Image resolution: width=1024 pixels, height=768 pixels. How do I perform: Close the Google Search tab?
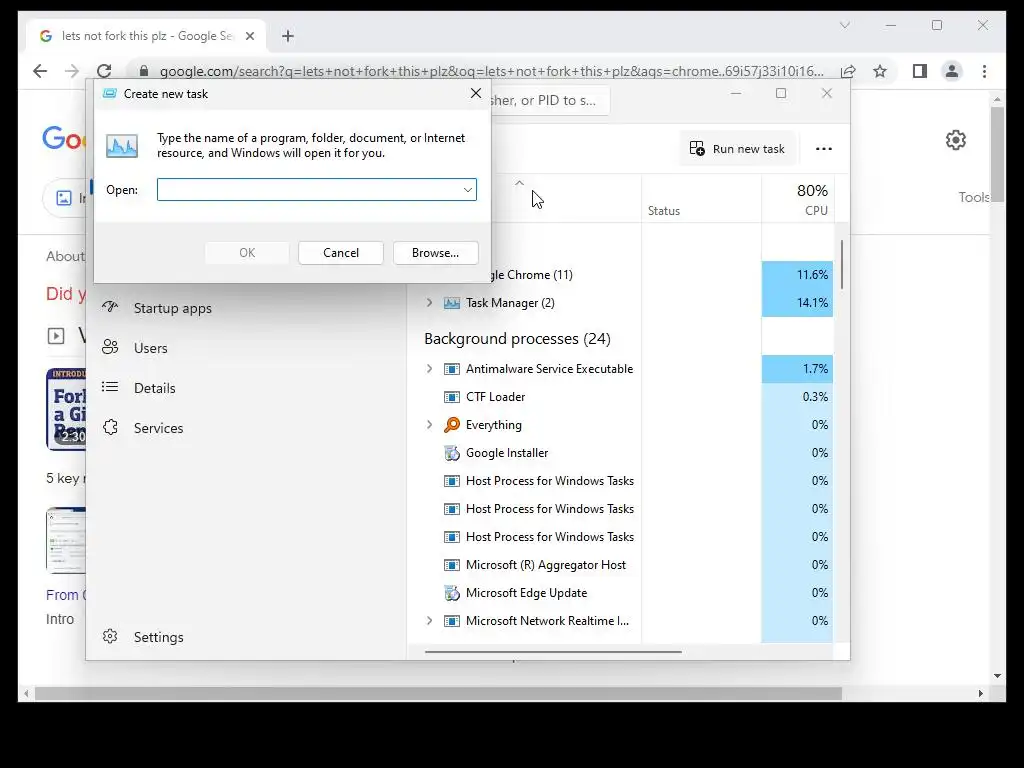pyautogui.click(x=249, y=36)
